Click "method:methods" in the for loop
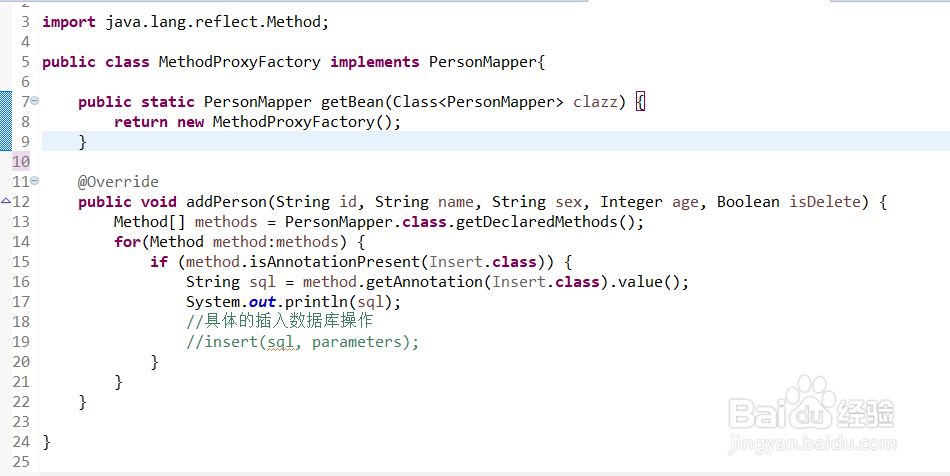 tap(276, 242)
